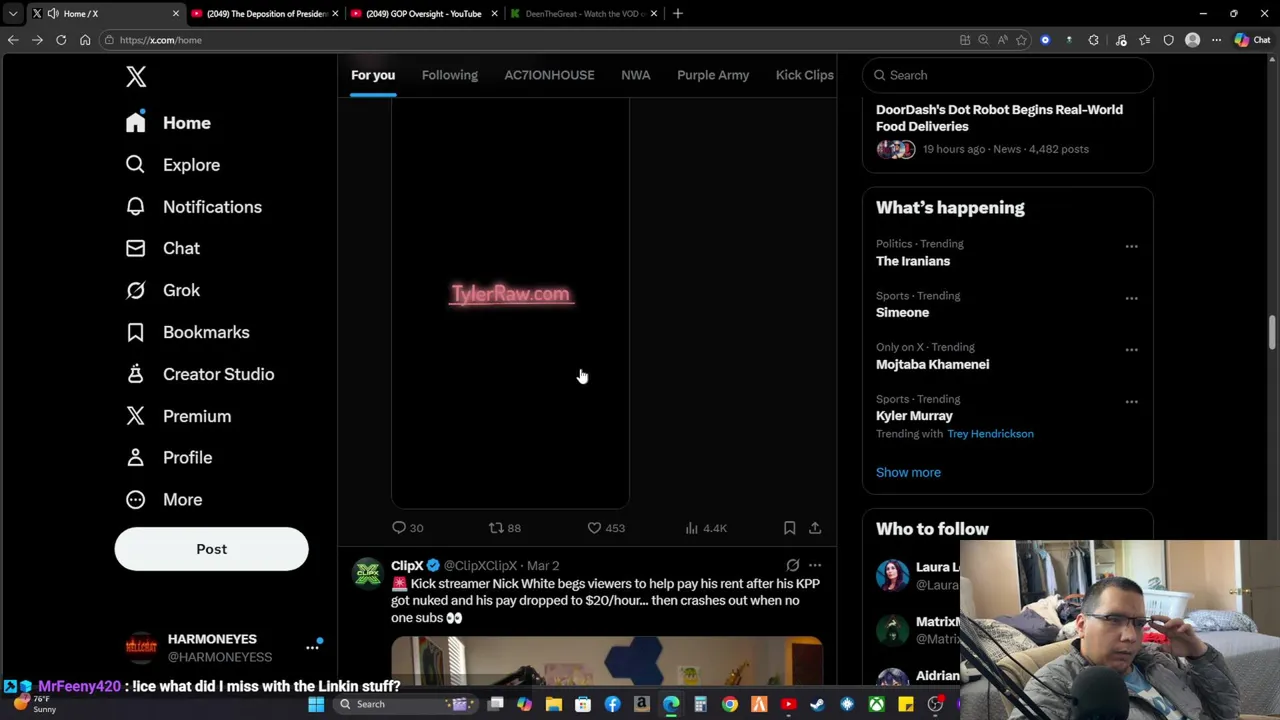Open ClipX profile avatar

[x=368, y=574]
